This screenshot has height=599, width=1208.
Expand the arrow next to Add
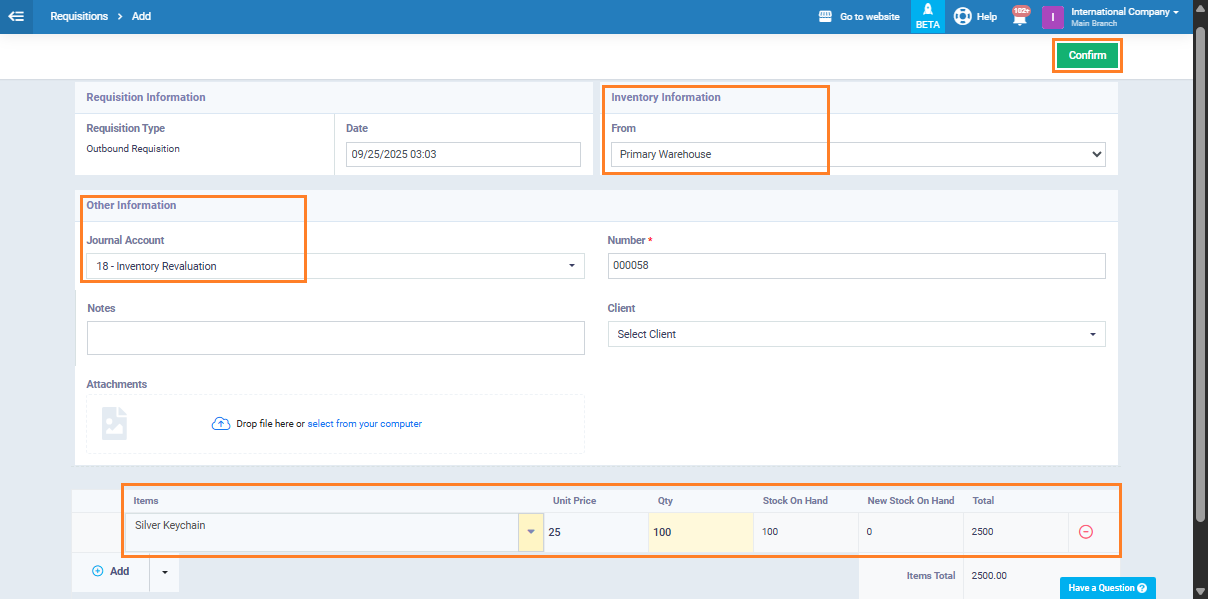[x=164, y=572]
